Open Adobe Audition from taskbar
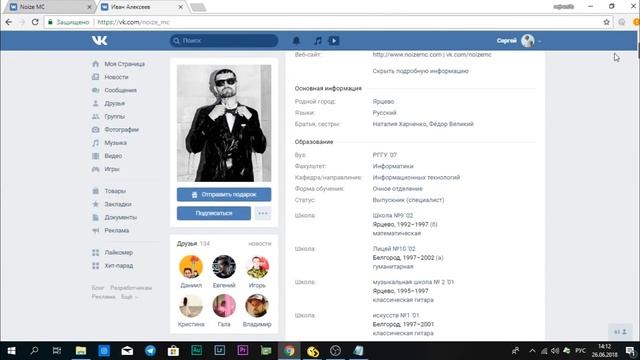Viewport: 640px width, 360px height. click(197, 351)
